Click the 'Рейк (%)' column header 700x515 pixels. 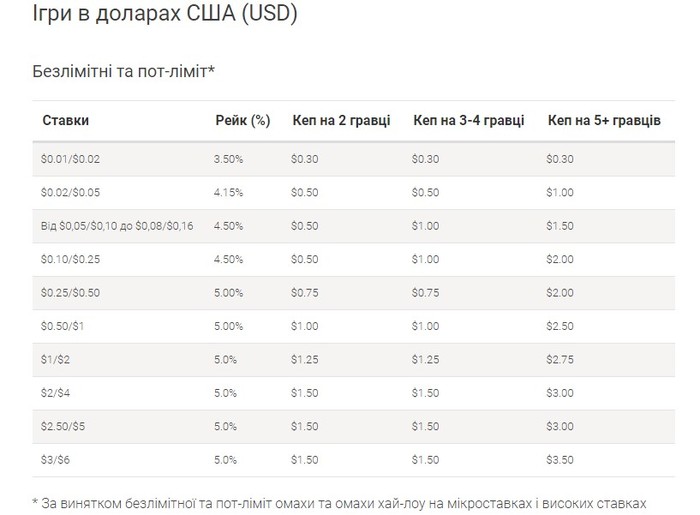243,120
